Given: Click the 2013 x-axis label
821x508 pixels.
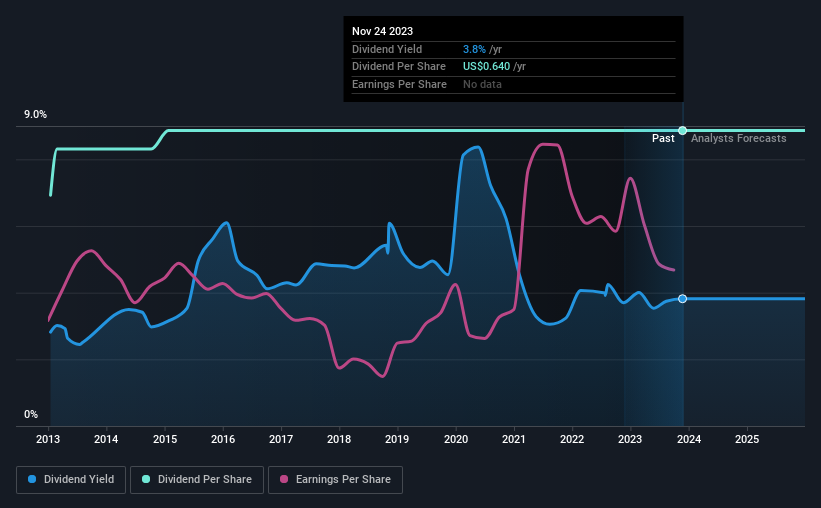Looking at the screenshot, I should click(x=48, y=439).
